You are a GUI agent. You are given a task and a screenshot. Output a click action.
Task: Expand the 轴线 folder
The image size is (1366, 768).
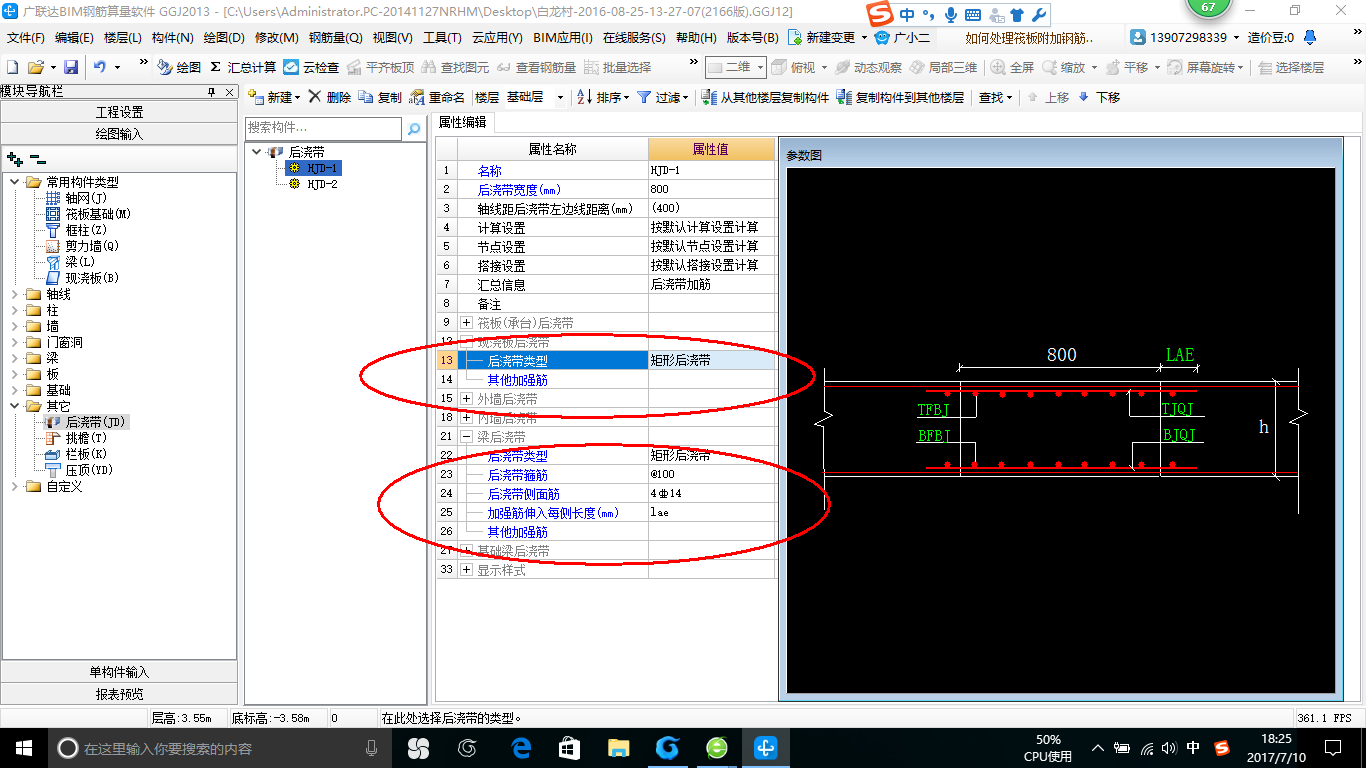coord(15,294)
